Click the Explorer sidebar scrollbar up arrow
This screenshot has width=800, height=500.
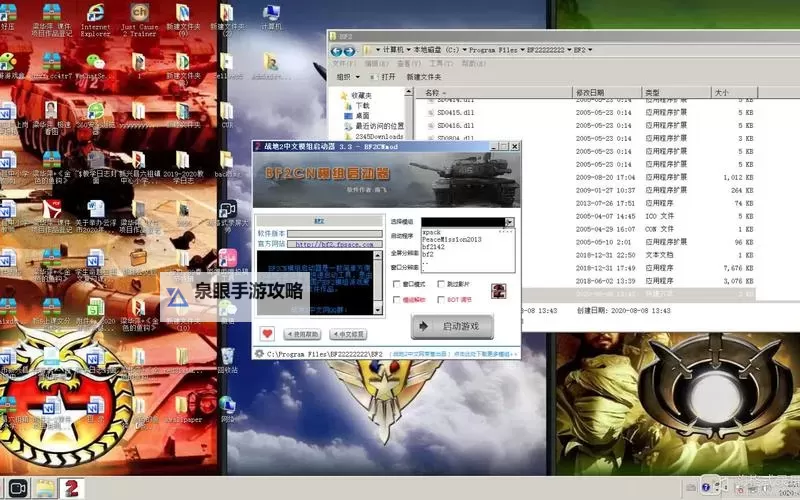click(x=408, y=92)
